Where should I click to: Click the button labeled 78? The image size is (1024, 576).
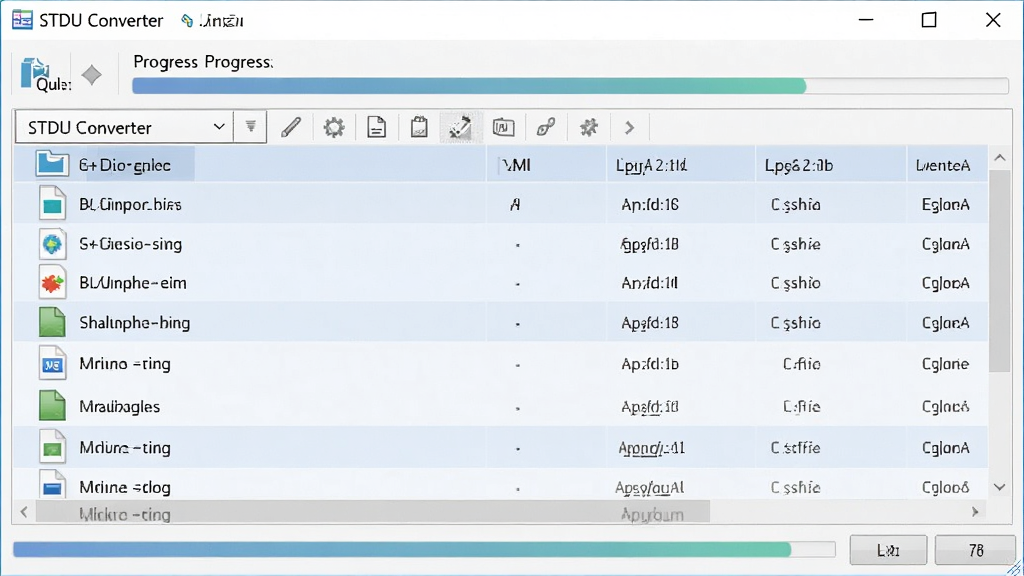point(976,550)
